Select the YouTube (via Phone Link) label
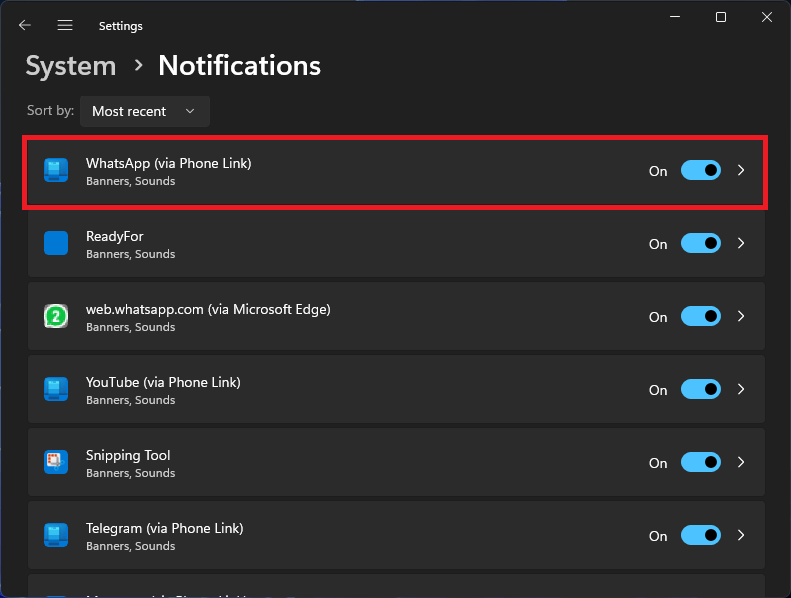The width and height of the screenshot is (791, 598). 163,383
